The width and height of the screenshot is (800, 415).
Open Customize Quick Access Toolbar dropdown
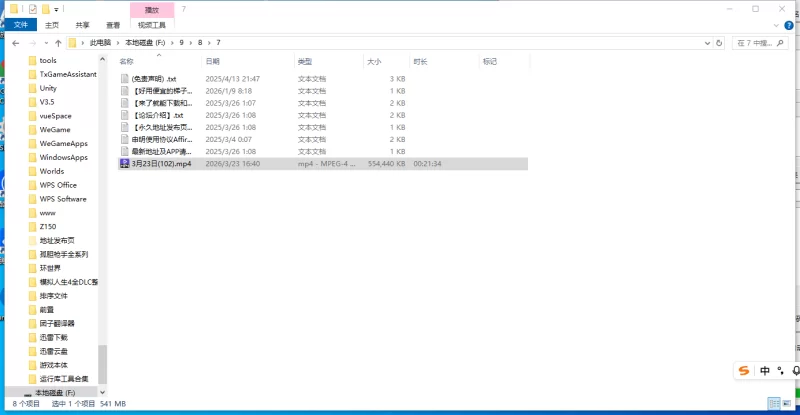pyautogui.click(x=56, y=9)
